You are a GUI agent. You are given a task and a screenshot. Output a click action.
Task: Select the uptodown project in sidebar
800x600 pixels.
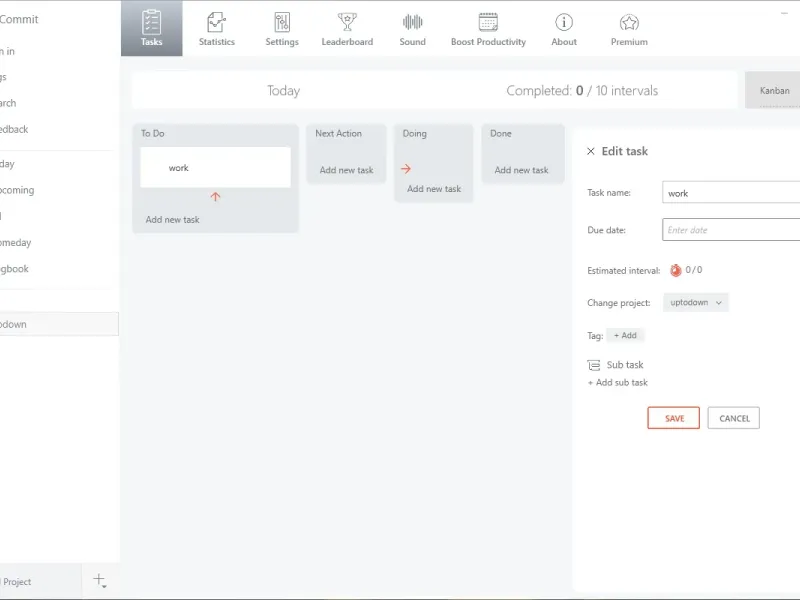pos(59,324)
